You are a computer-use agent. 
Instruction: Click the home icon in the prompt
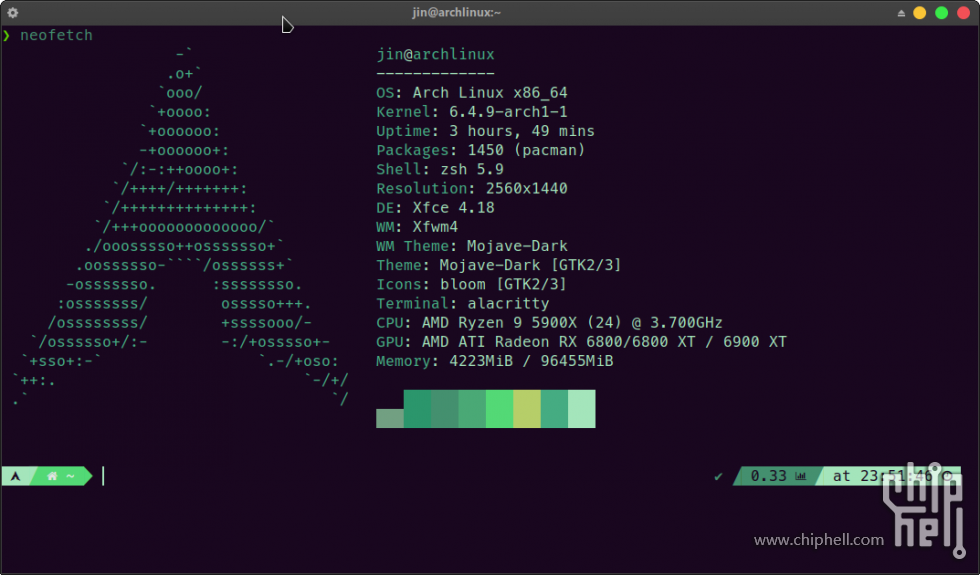coord(52,476)
